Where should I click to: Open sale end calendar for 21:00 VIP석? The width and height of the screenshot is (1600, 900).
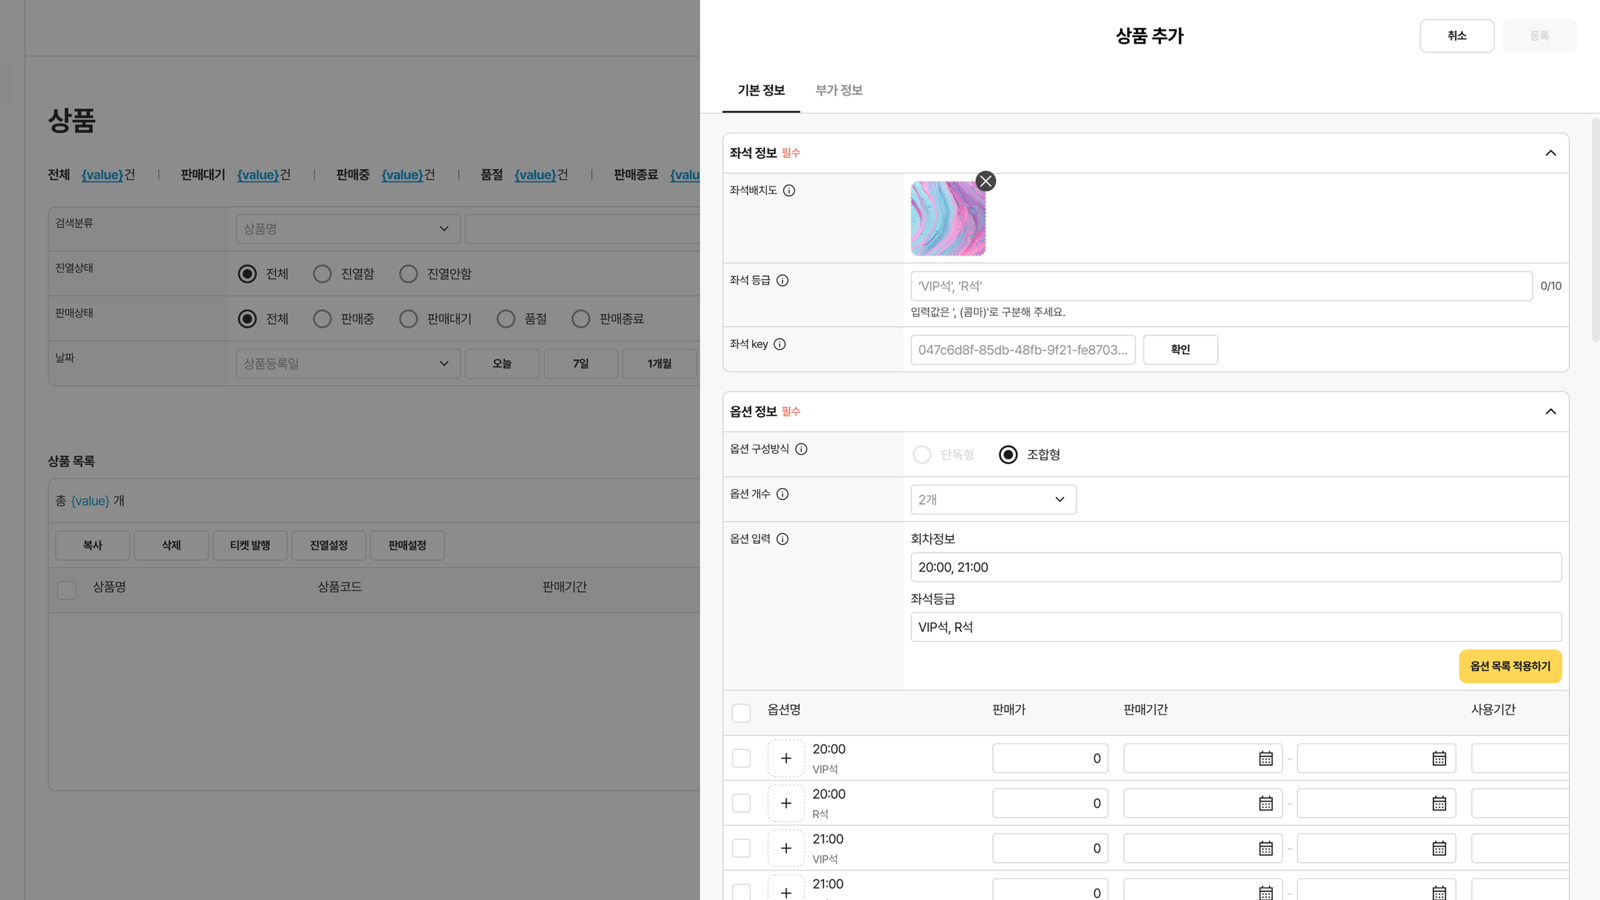[1439, 848]
